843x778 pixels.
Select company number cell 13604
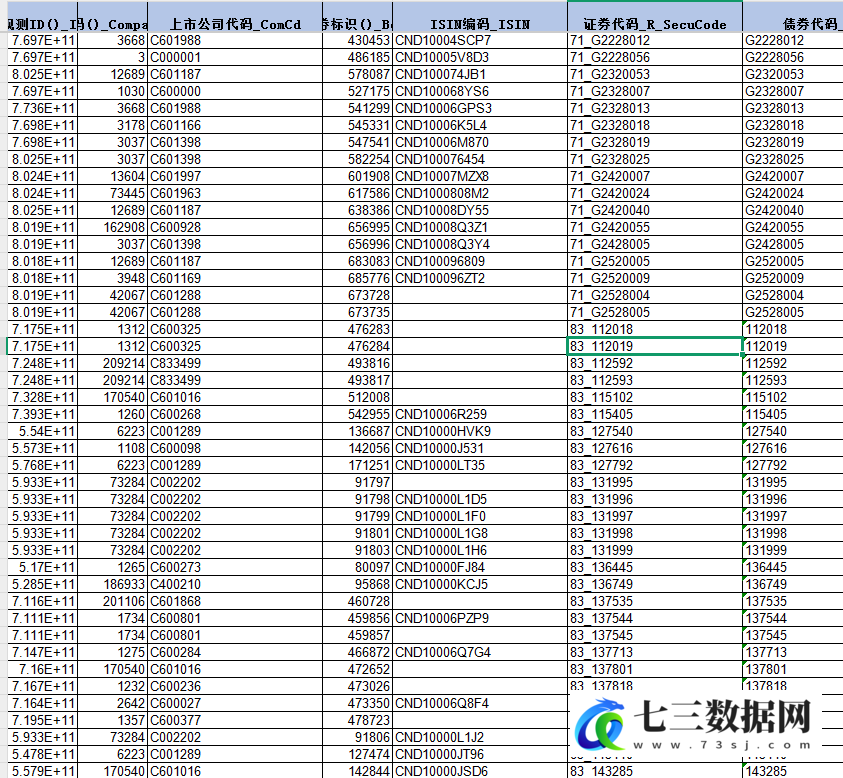pyautogui.click(x=113, y=176)
